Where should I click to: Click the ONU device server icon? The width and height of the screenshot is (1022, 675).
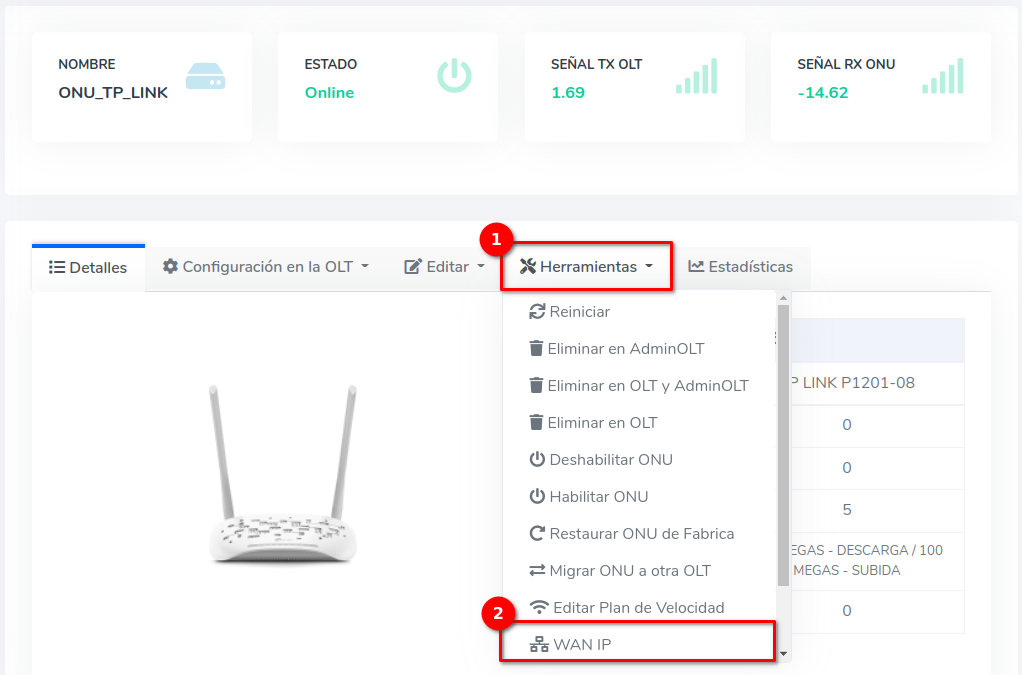[205, 77]
